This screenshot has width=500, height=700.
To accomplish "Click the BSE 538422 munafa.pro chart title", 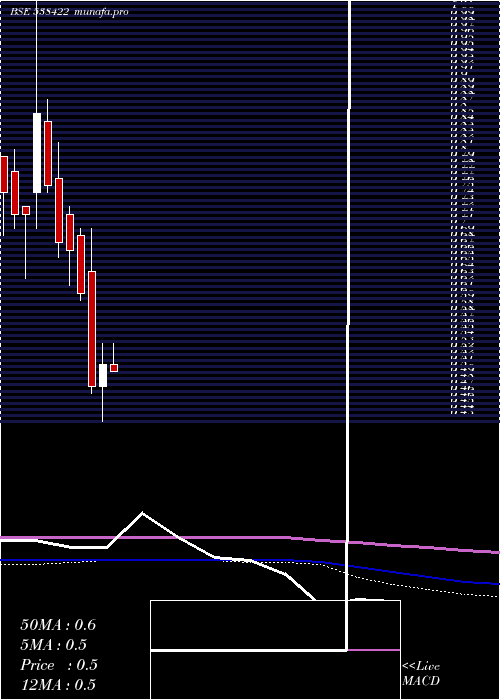I will pyautogui.click(x=69, y=12).
